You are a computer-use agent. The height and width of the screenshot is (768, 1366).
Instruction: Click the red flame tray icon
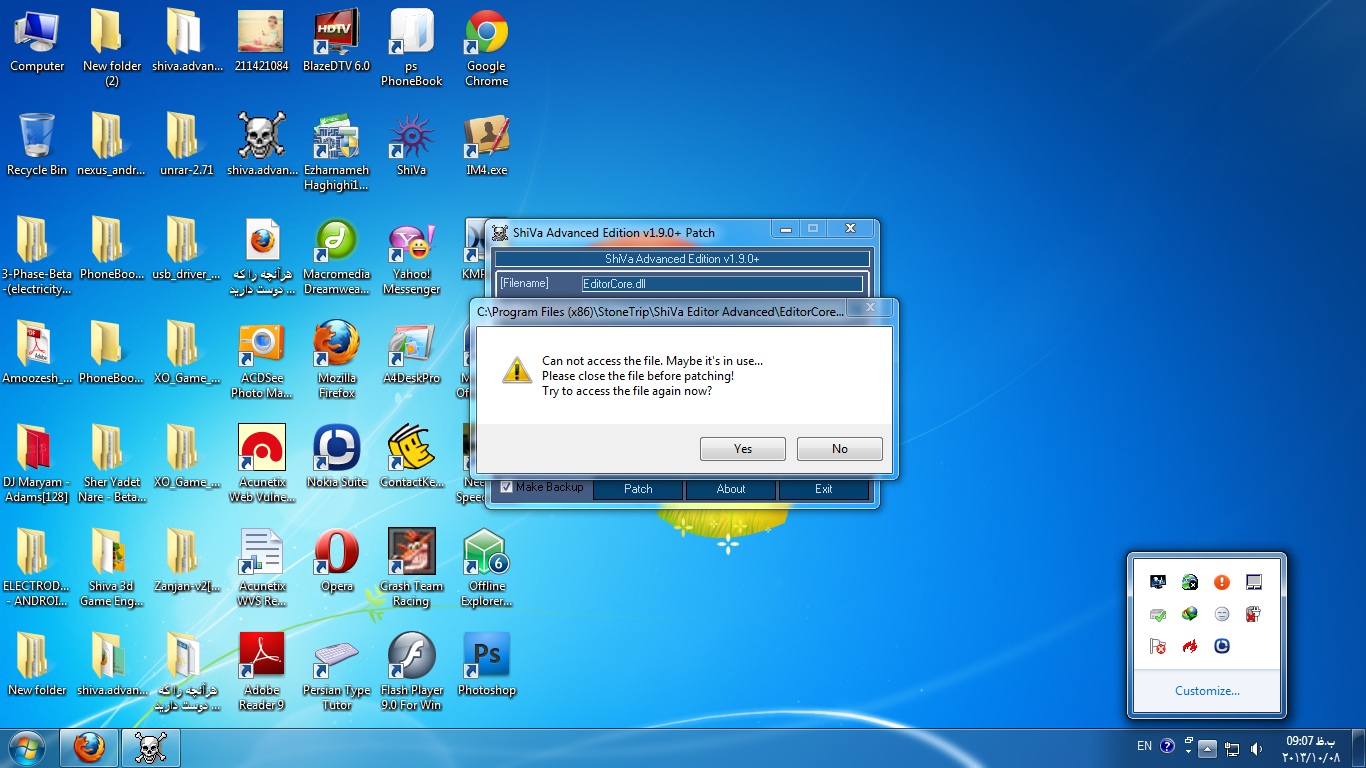[1189, 646]
